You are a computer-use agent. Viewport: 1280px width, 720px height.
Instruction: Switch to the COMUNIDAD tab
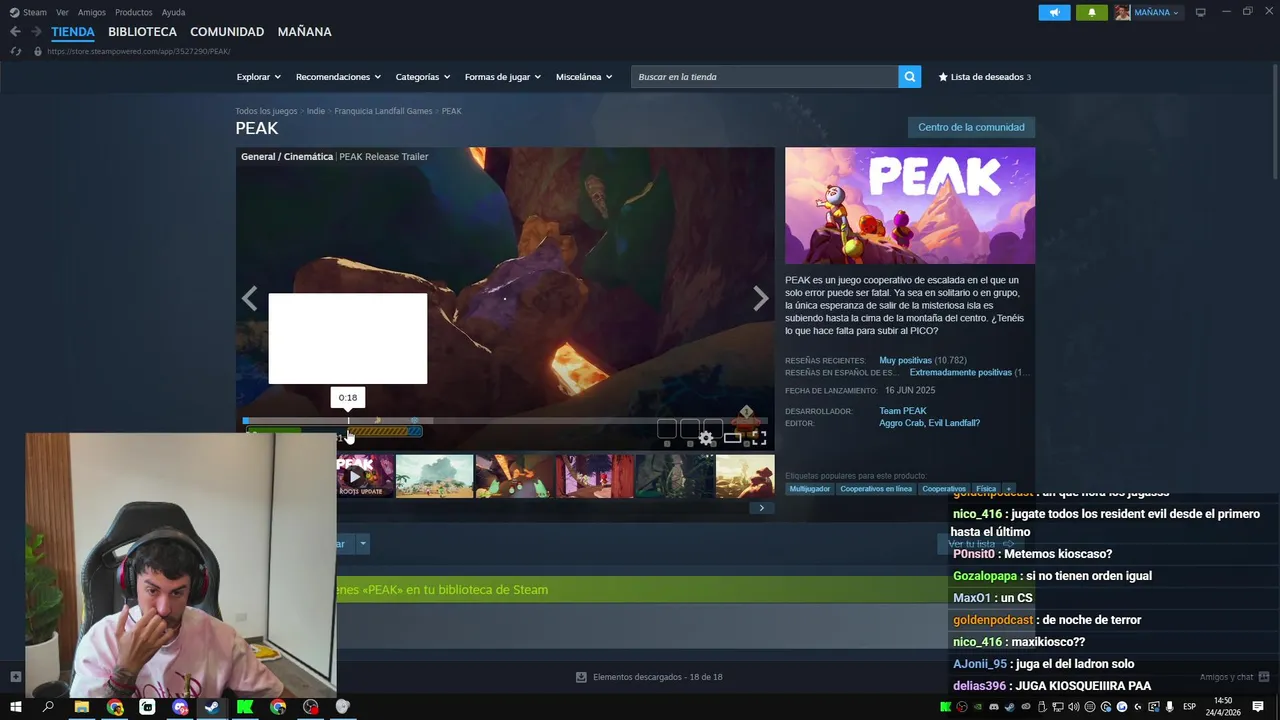pyautogui.click(x=227, y=32)
